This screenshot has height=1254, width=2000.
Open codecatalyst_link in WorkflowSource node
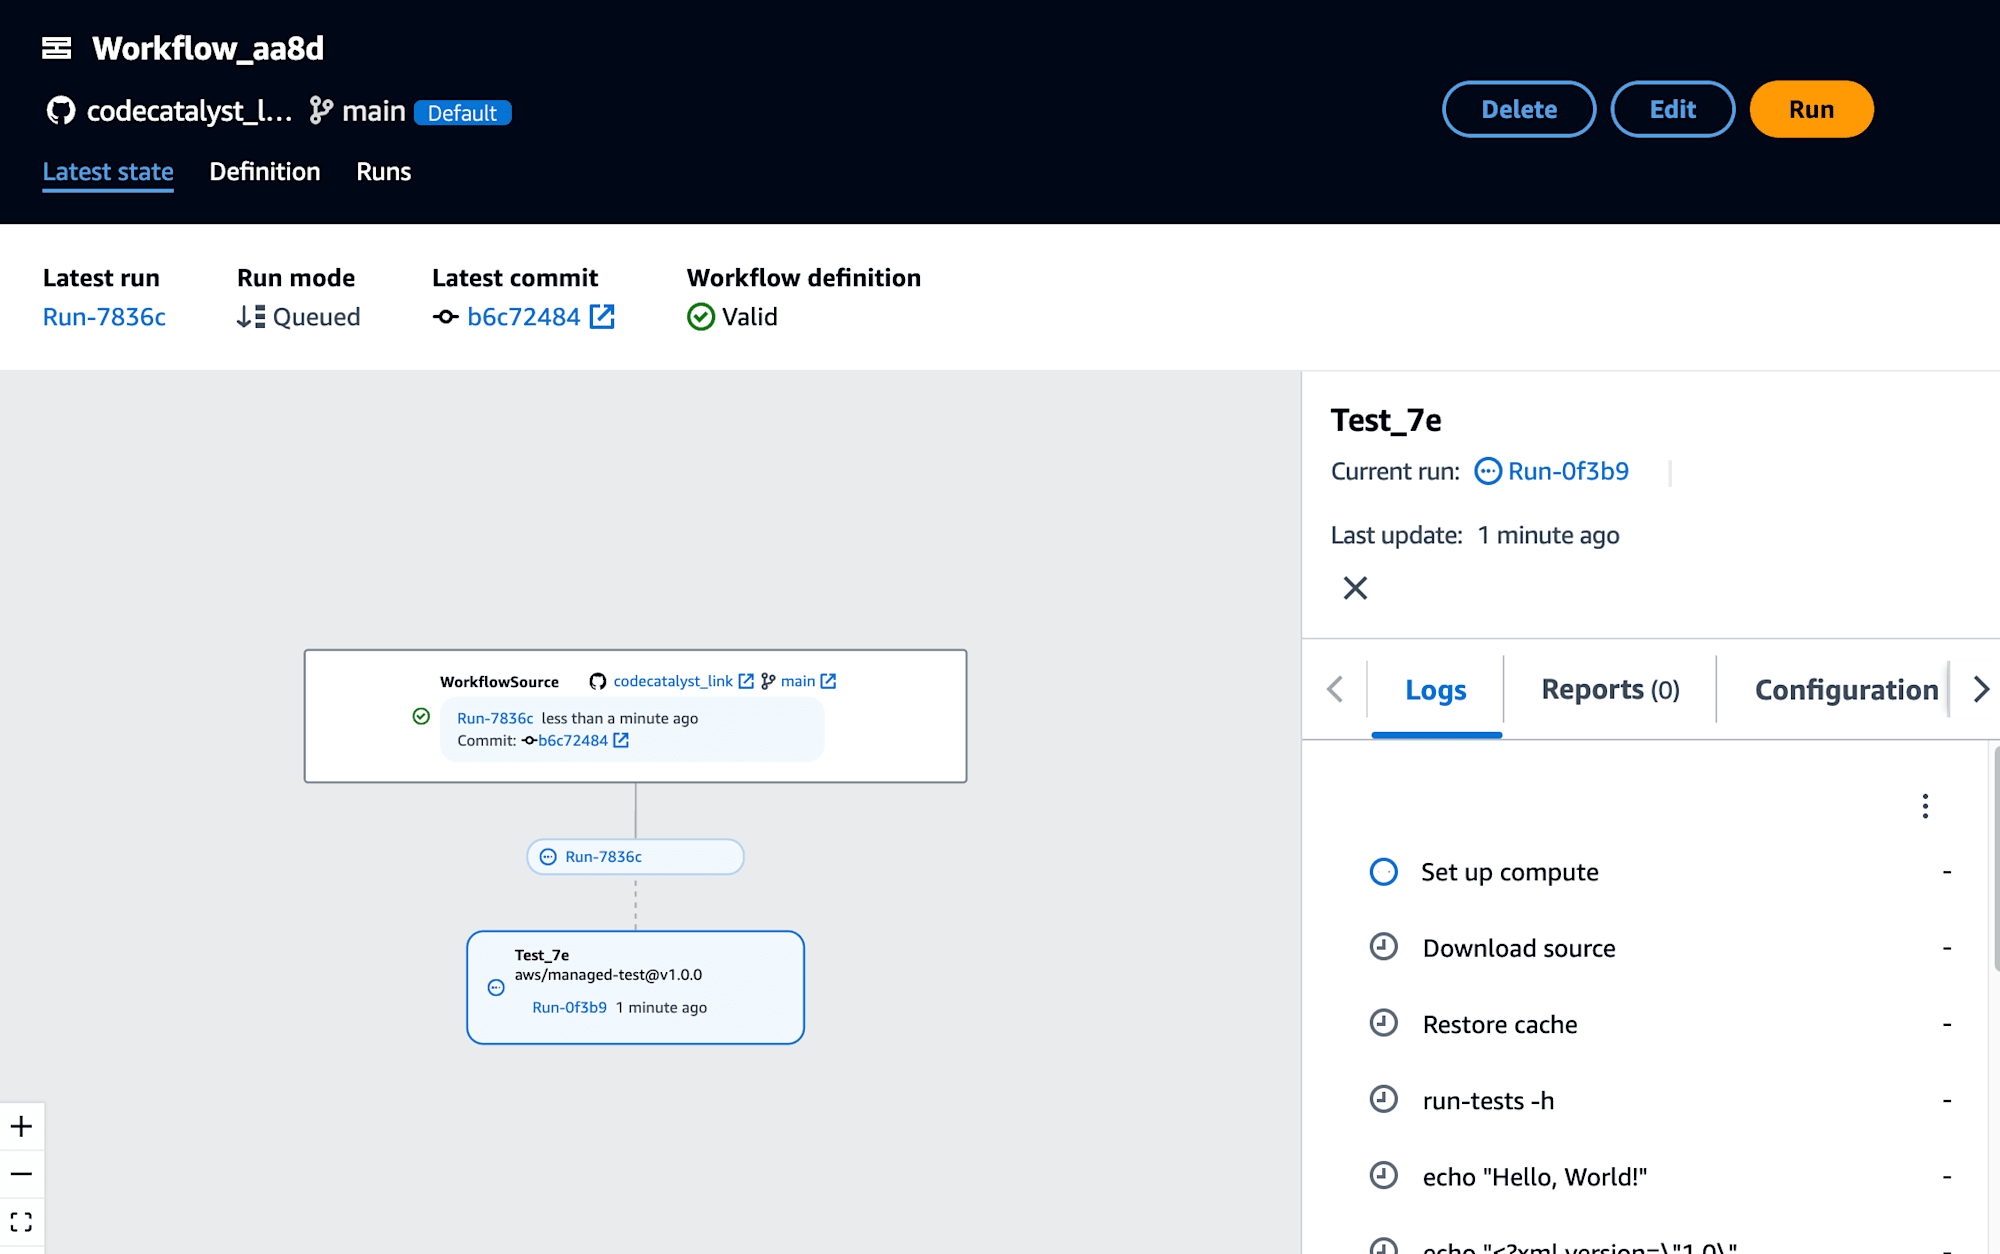(673, 681)
